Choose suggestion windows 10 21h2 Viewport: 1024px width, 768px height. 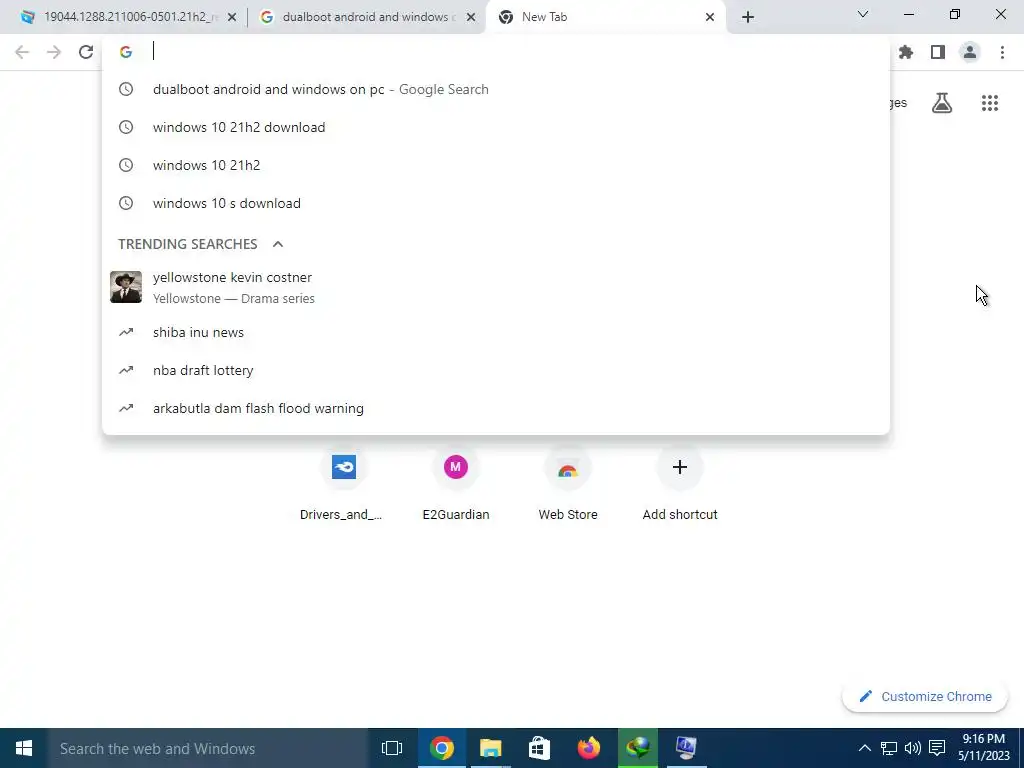click(496, 165)
